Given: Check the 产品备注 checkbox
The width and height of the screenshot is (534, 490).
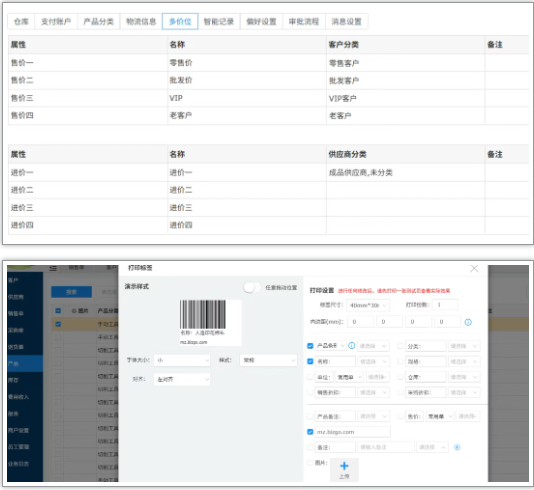Looking at the screenshot, I should 310,416.
